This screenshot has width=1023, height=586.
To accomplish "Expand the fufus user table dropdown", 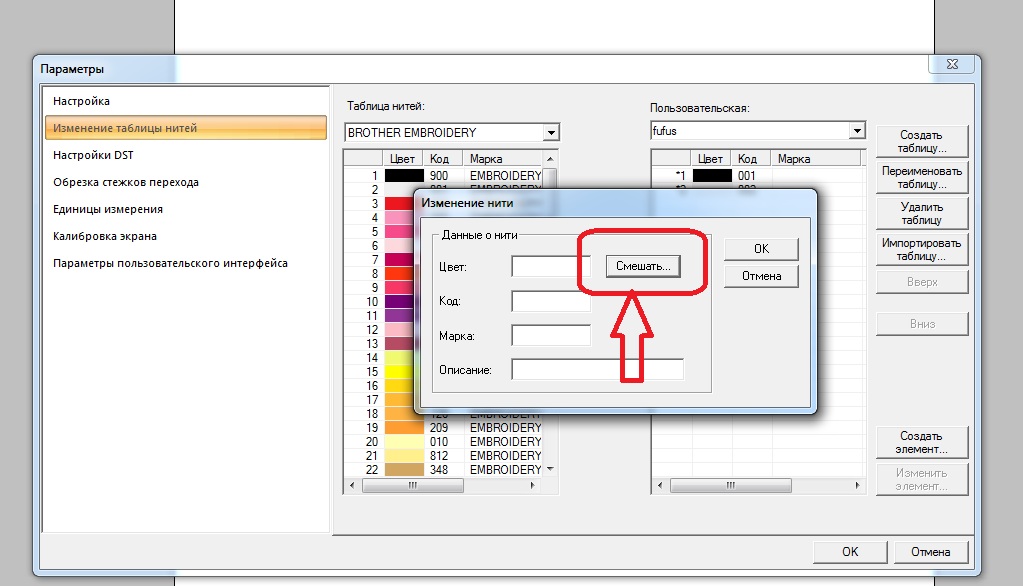I will 856,131.
